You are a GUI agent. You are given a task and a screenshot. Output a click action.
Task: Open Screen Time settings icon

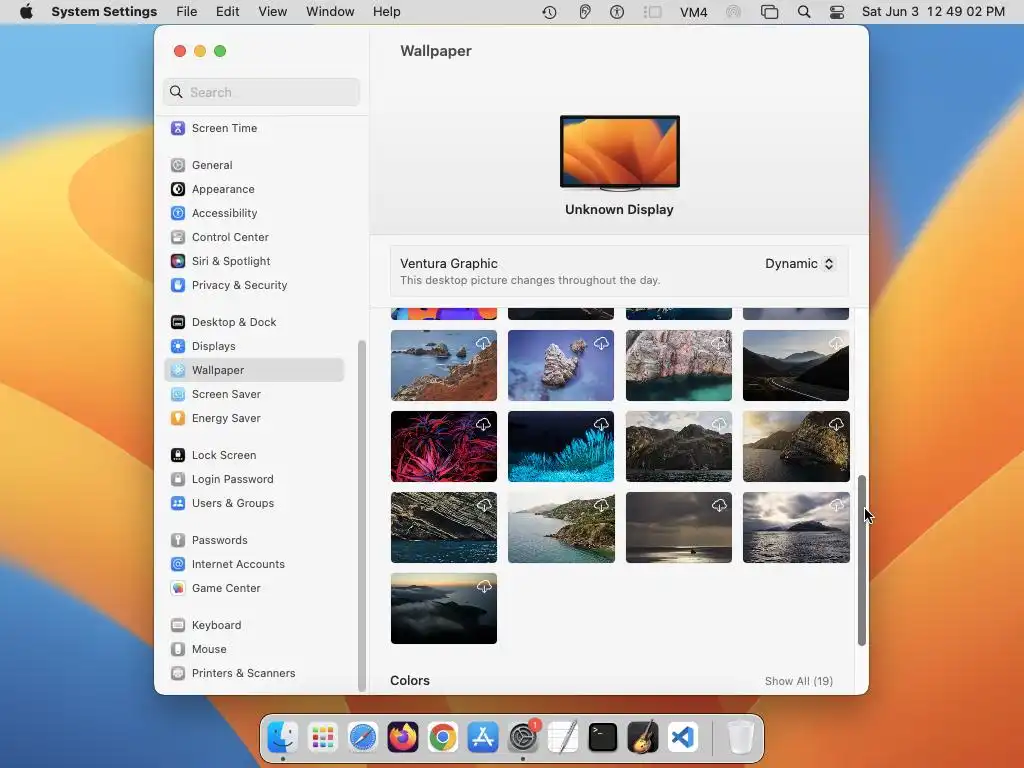tap(178, 128)
